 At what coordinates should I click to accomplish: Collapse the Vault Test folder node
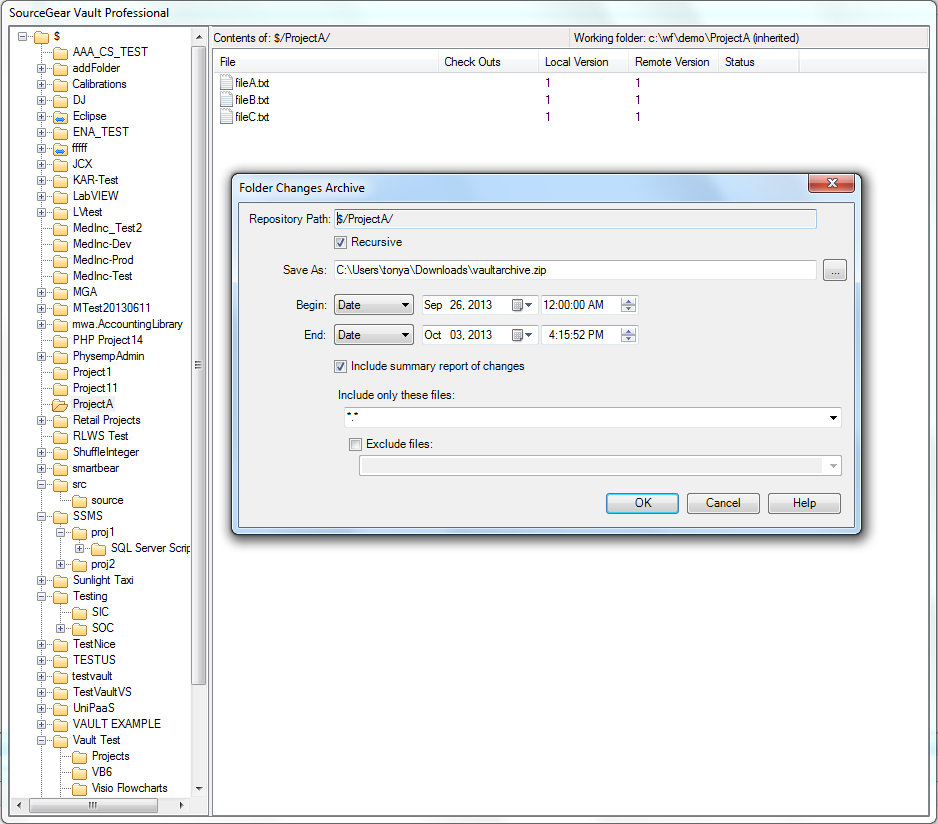pyautogui.click(x=41, y=740)
